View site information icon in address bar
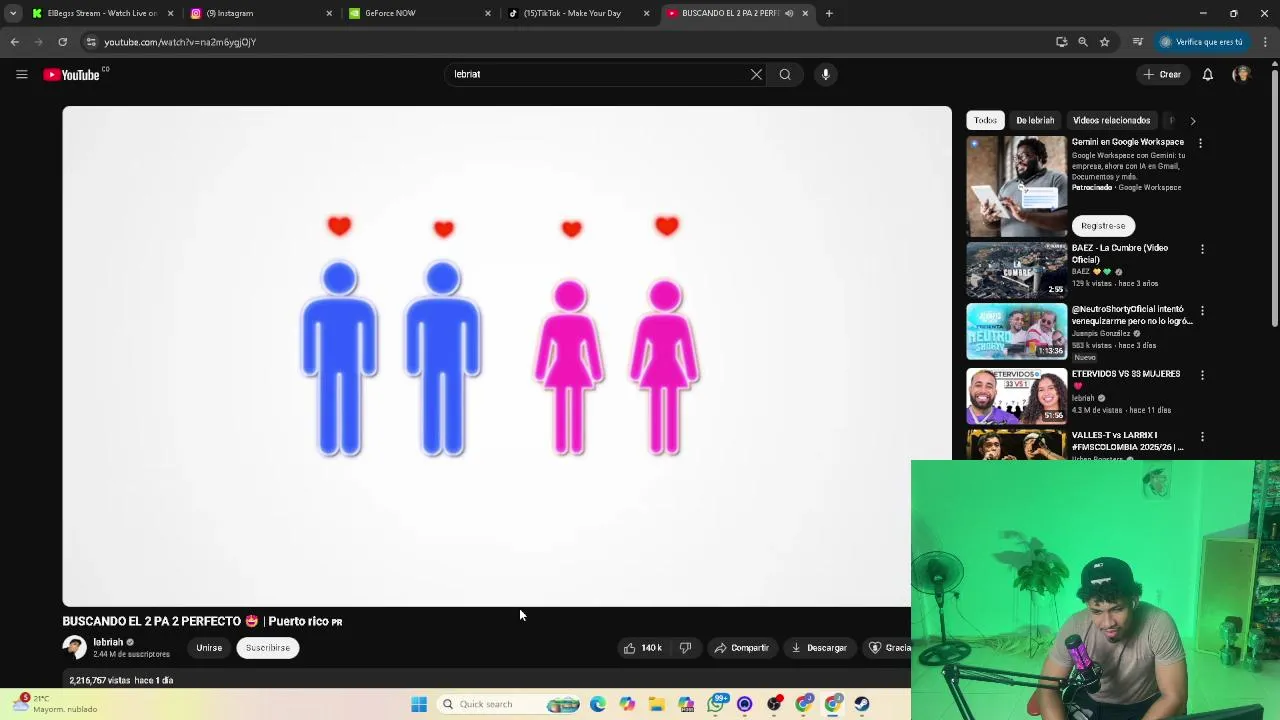The height and width of the screenshot is (720, 1280). pyautogui.click(x=91, y=42)
